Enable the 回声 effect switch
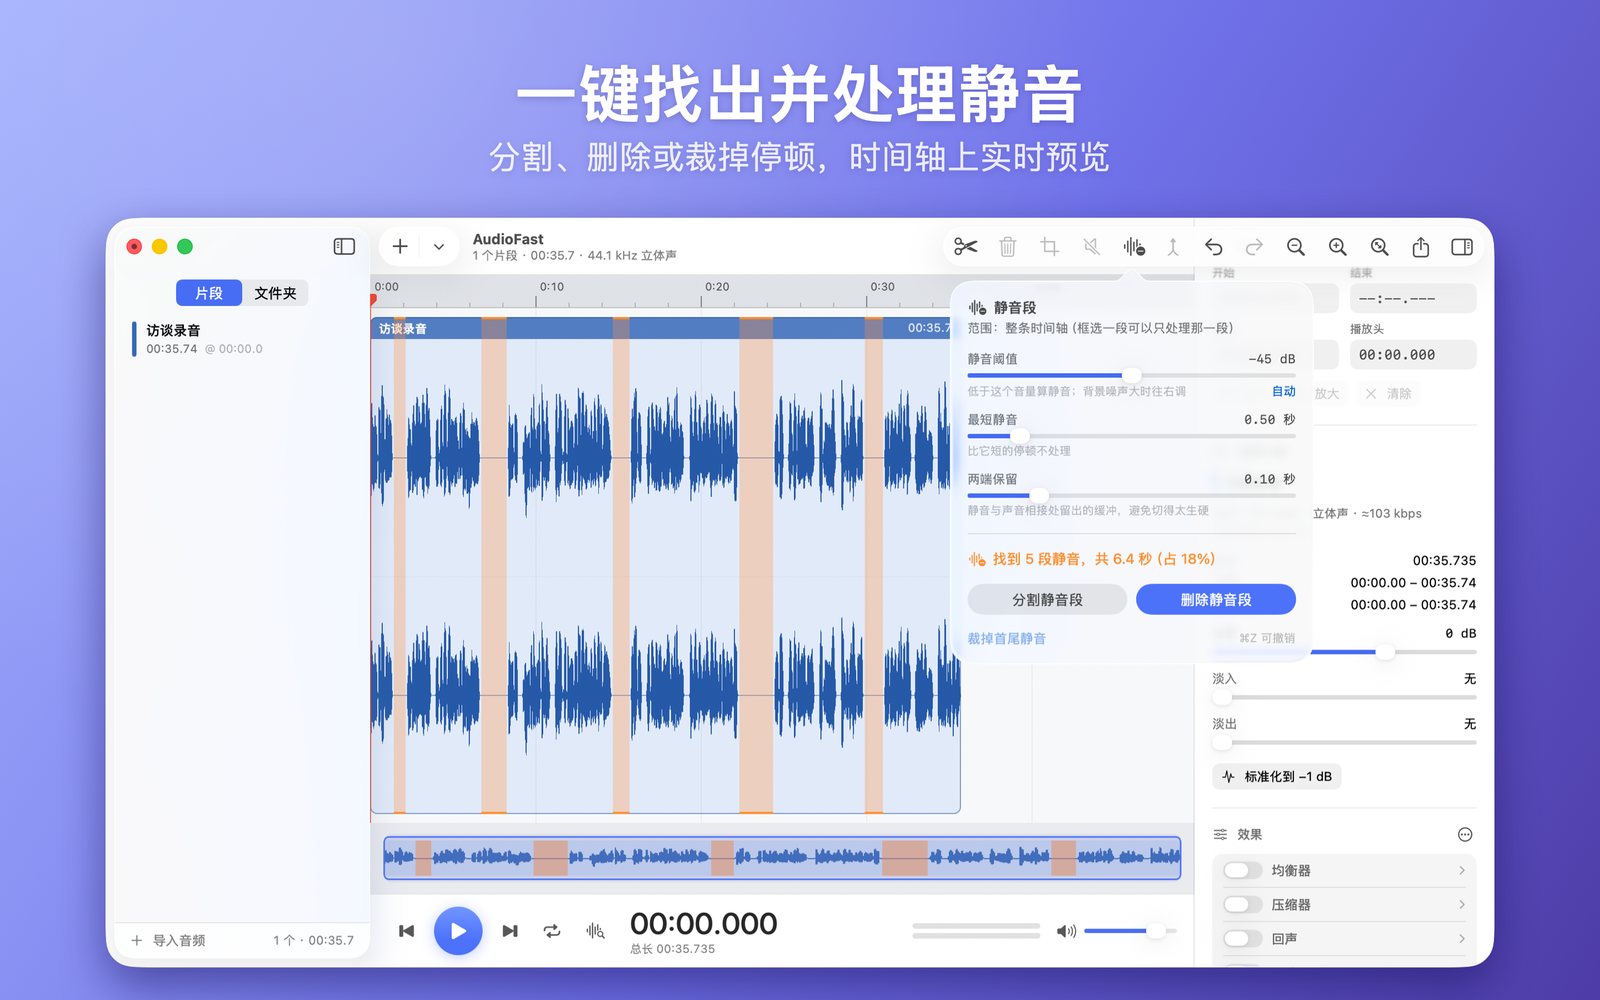1600x1000 pixels. click(1243, 939)
